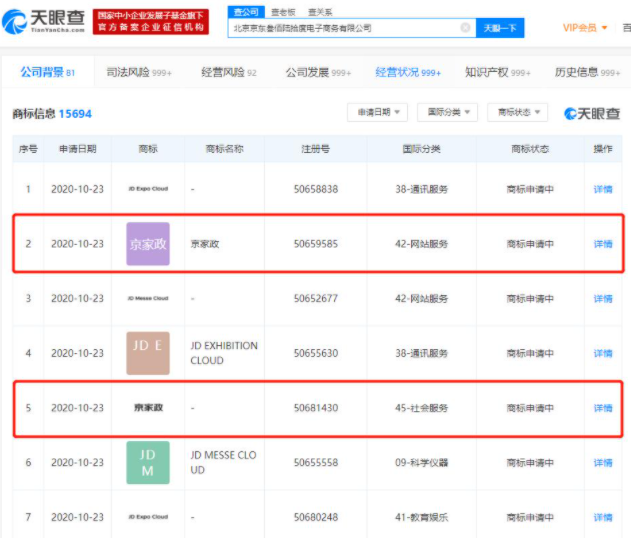Switch to the 历史信息 tab

[x=587, y=73]
